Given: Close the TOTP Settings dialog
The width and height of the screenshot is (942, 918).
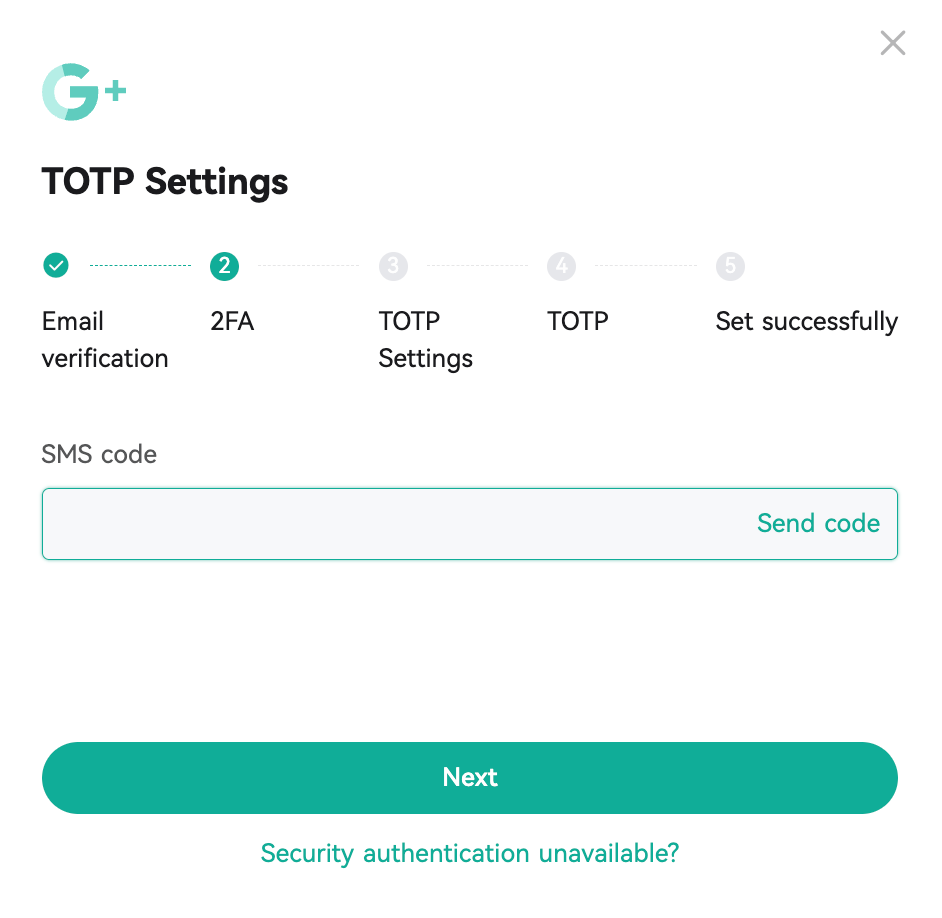Looking at the screenshot, I should click(892, 43).
